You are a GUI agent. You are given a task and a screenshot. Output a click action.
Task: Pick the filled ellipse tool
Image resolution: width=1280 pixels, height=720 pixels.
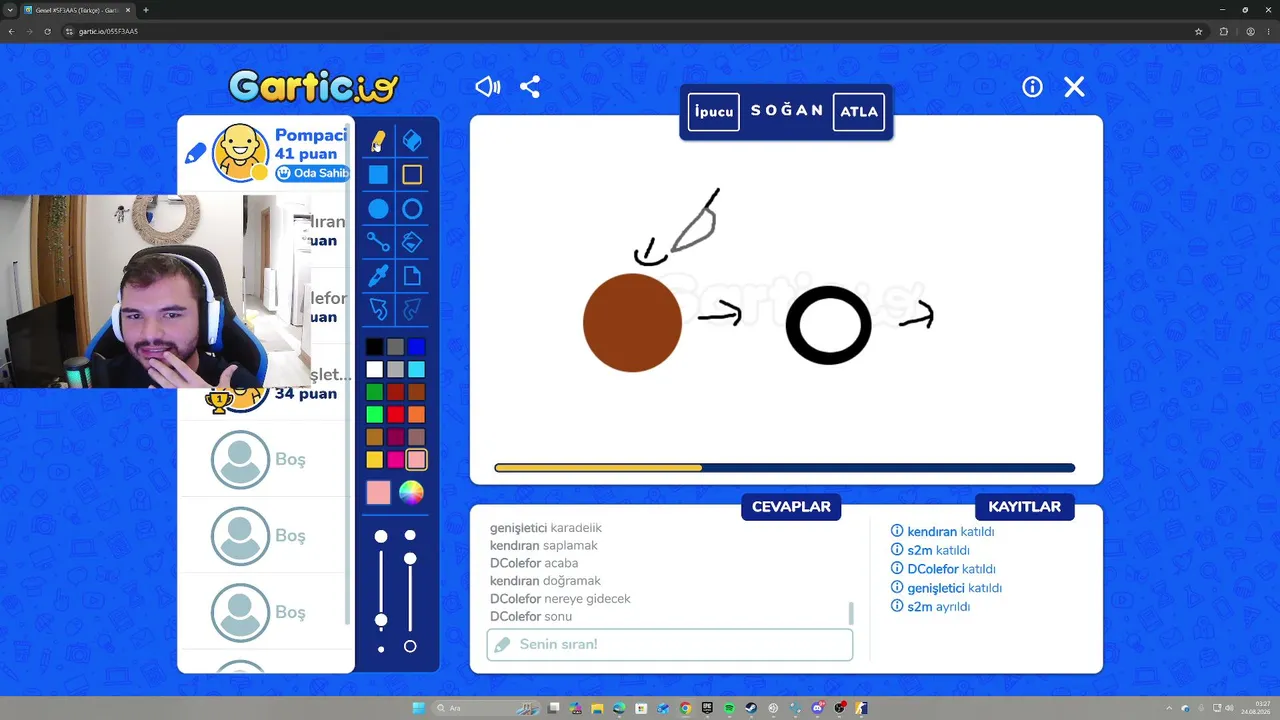378,209
